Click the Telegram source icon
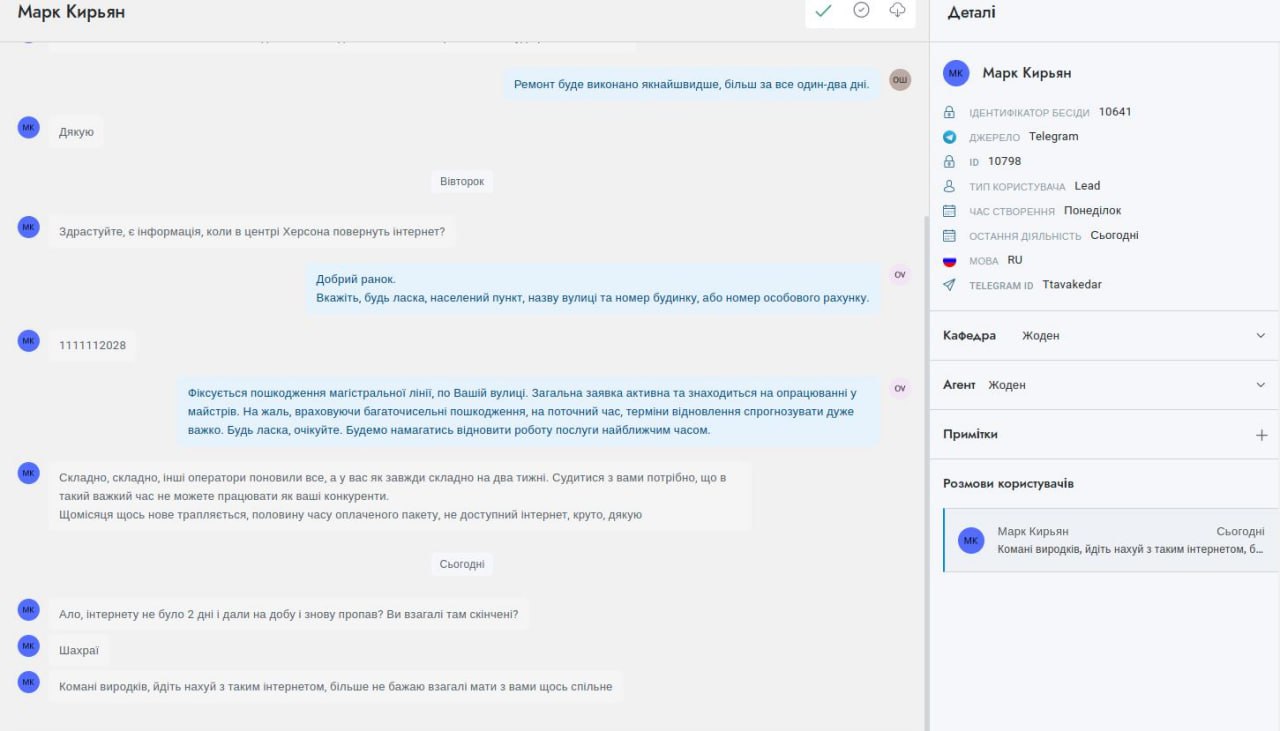Screen dimensions: 1280x731 pyautogui.click(x=950, y=137)
